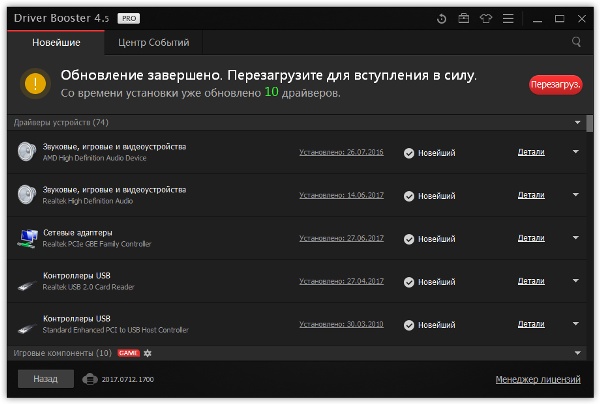Click install date 27.06.2017 link
This screenshot has height=404, width=600.
click(x=341, y=238)
